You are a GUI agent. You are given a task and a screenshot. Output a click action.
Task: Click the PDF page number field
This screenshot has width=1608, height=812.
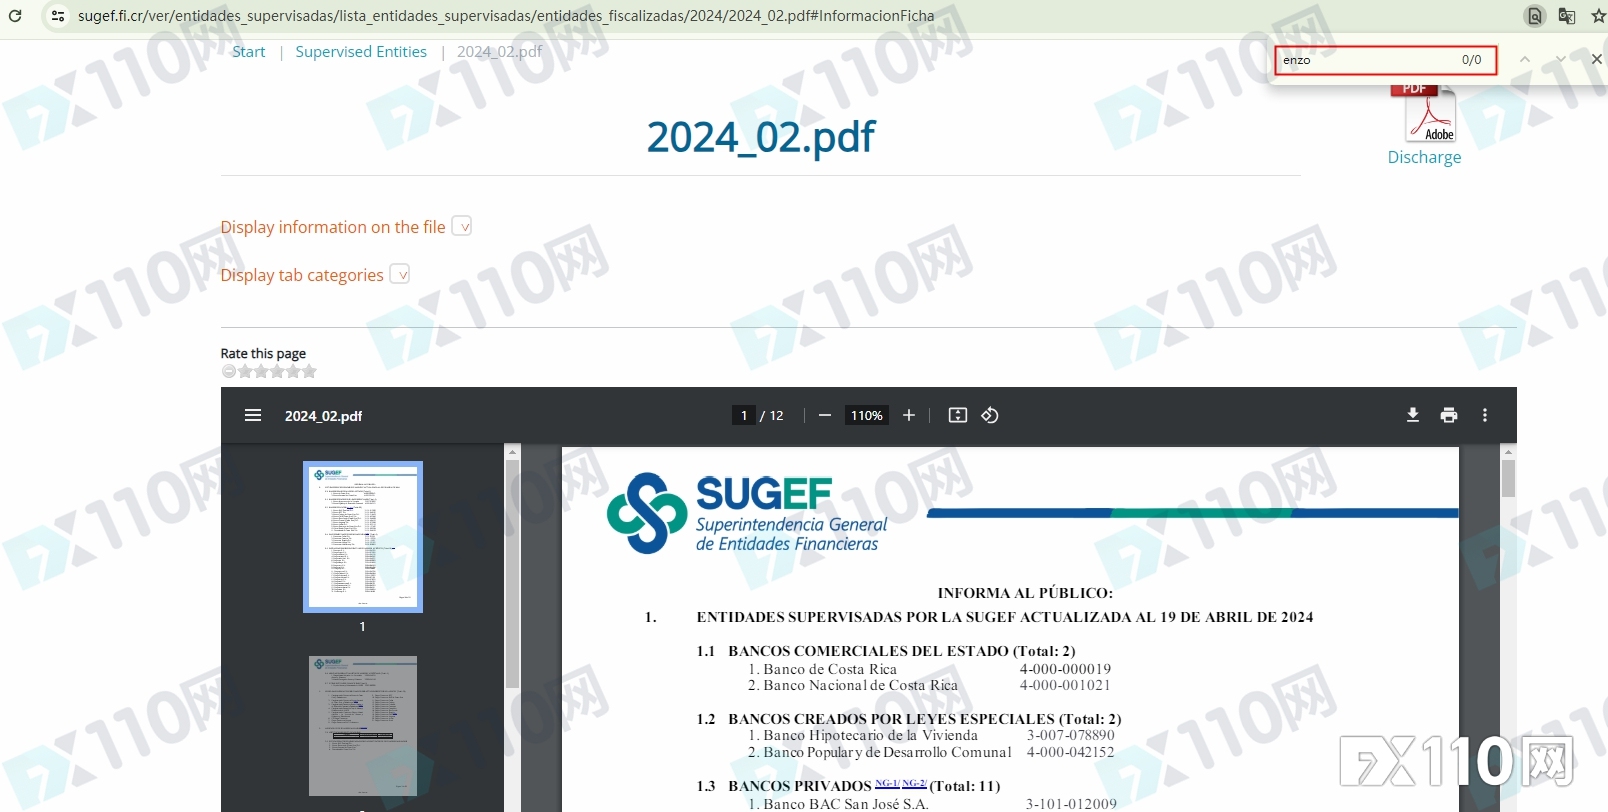click(x=744, y=415)
